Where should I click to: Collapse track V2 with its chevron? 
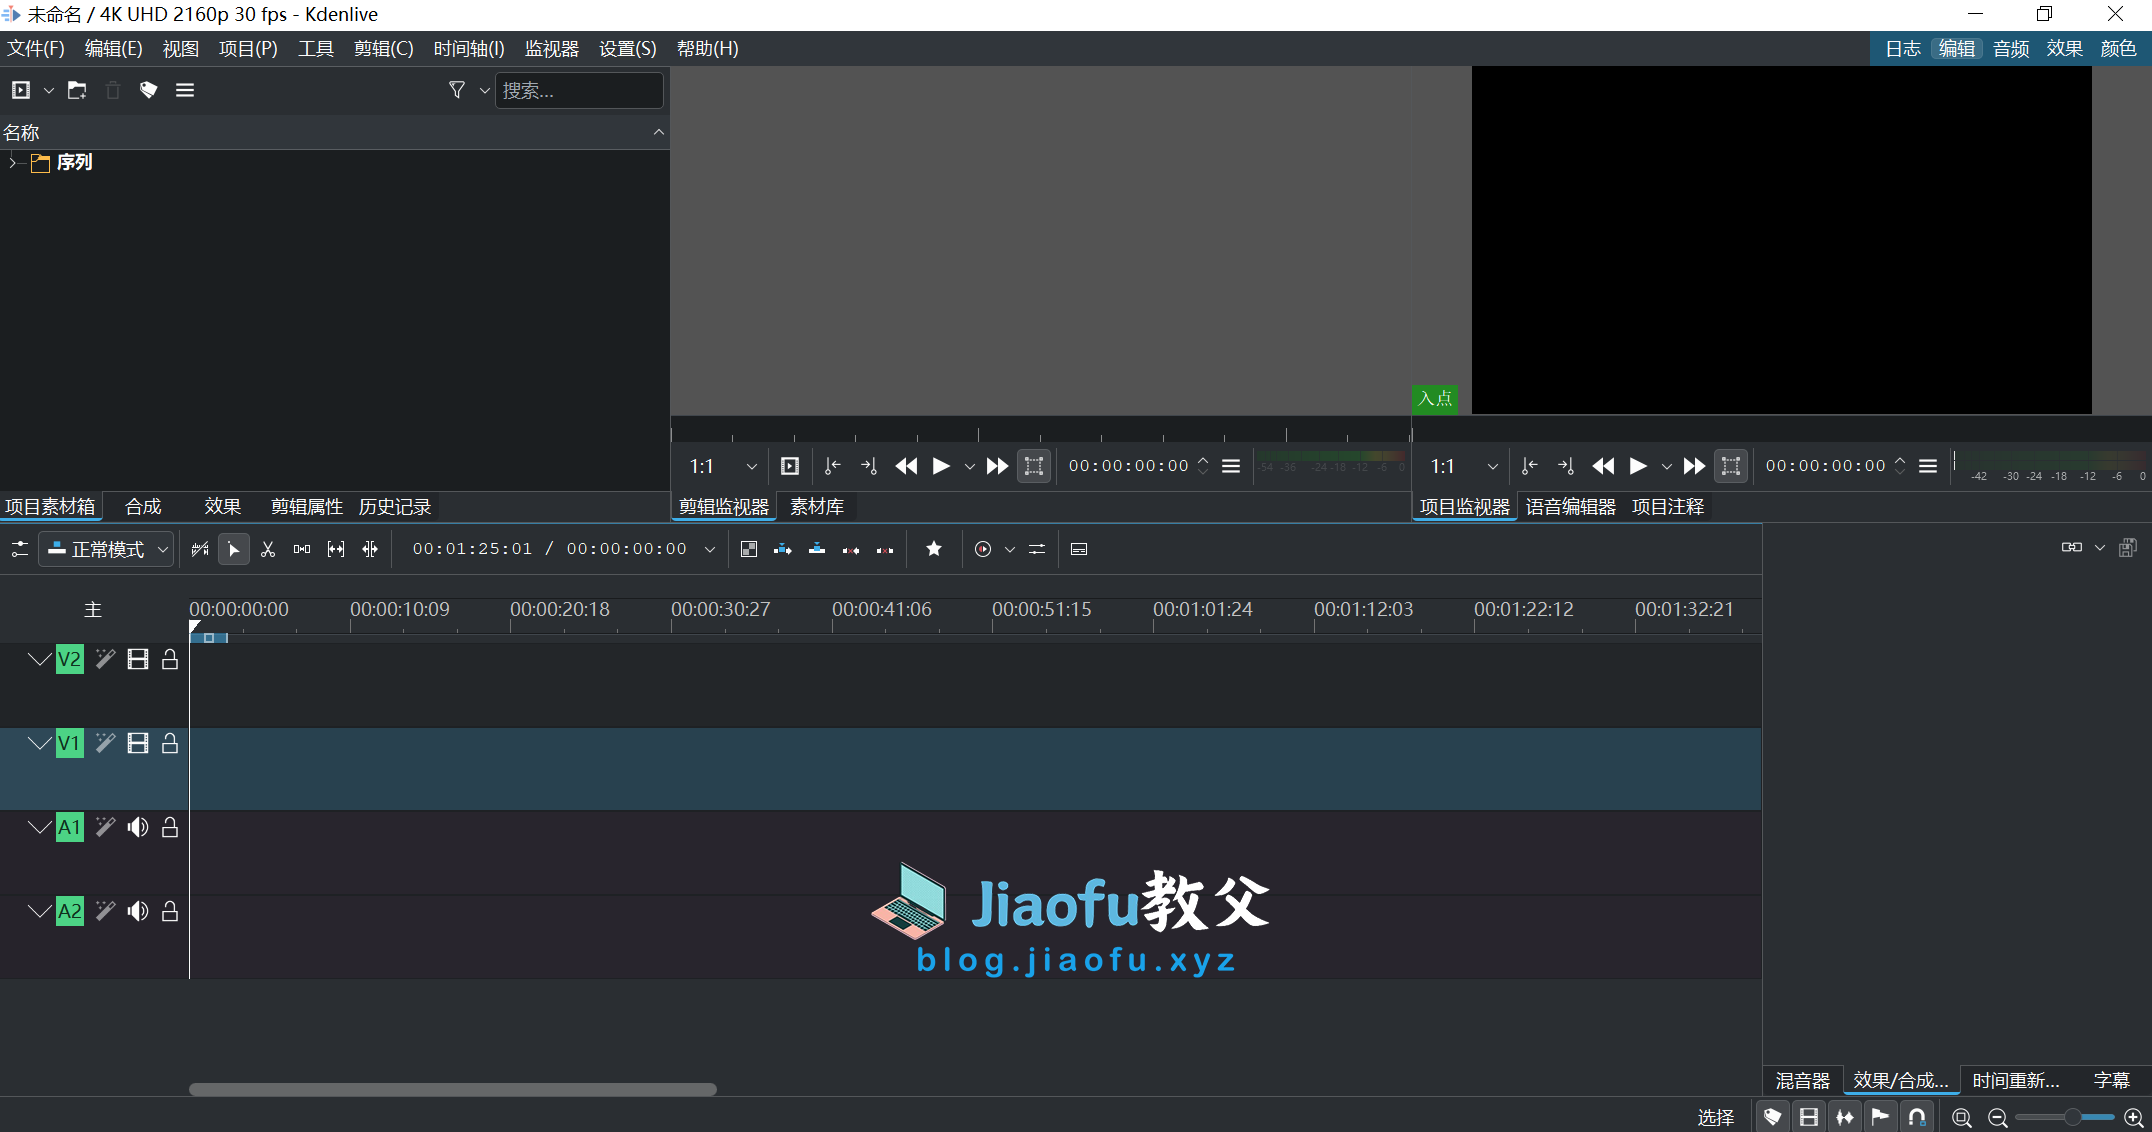tap(39, 660)
